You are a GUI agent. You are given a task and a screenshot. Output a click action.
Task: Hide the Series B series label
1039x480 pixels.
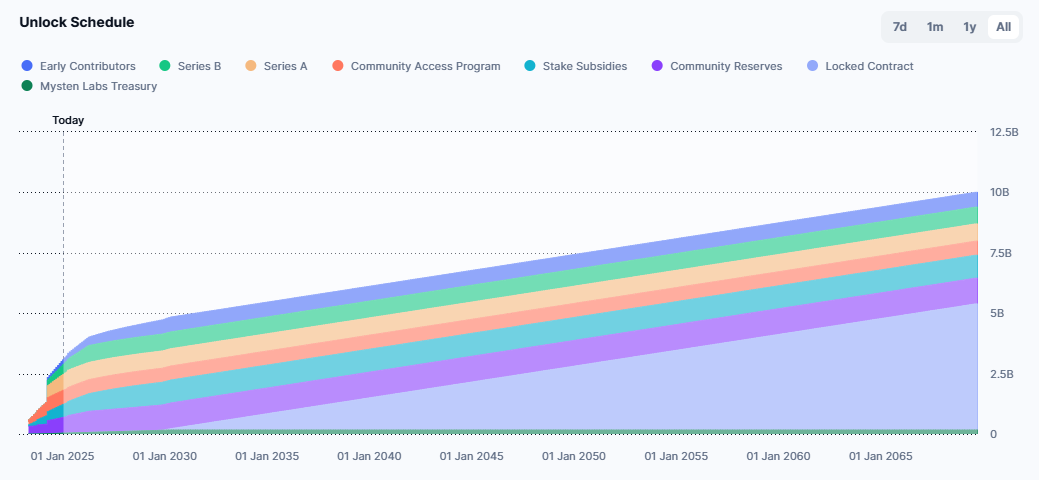tap(199, 66)
